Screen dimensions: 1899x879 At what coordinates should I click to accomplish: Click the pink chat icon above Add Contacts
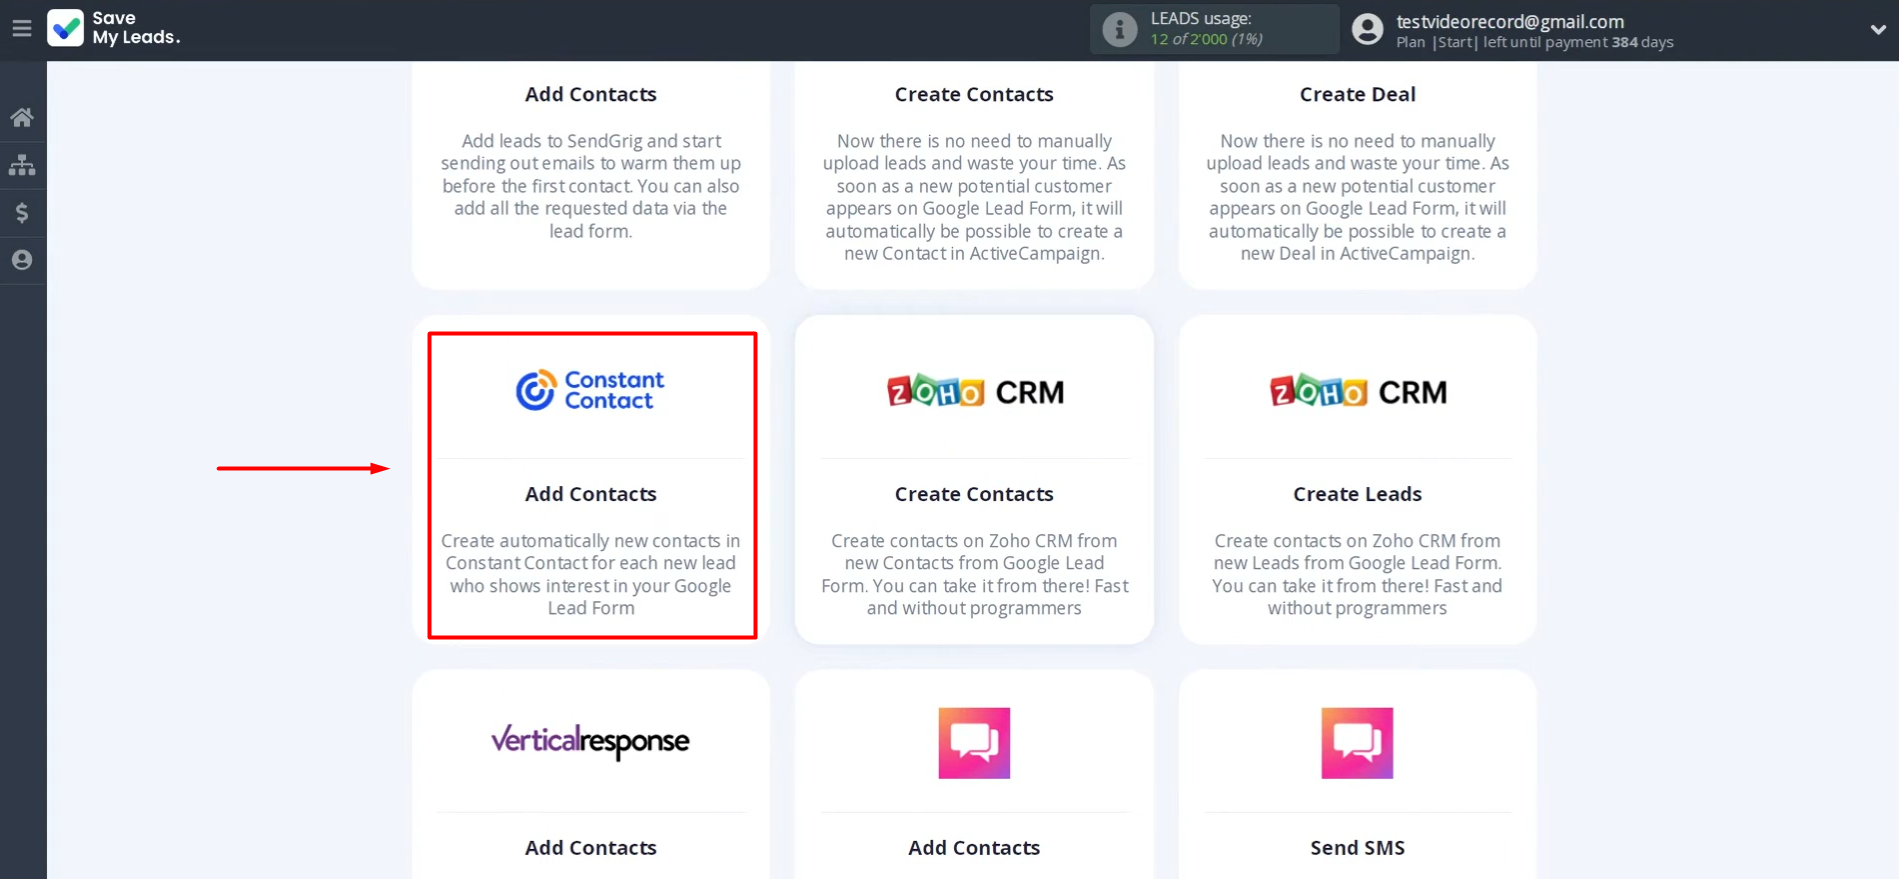974,743
